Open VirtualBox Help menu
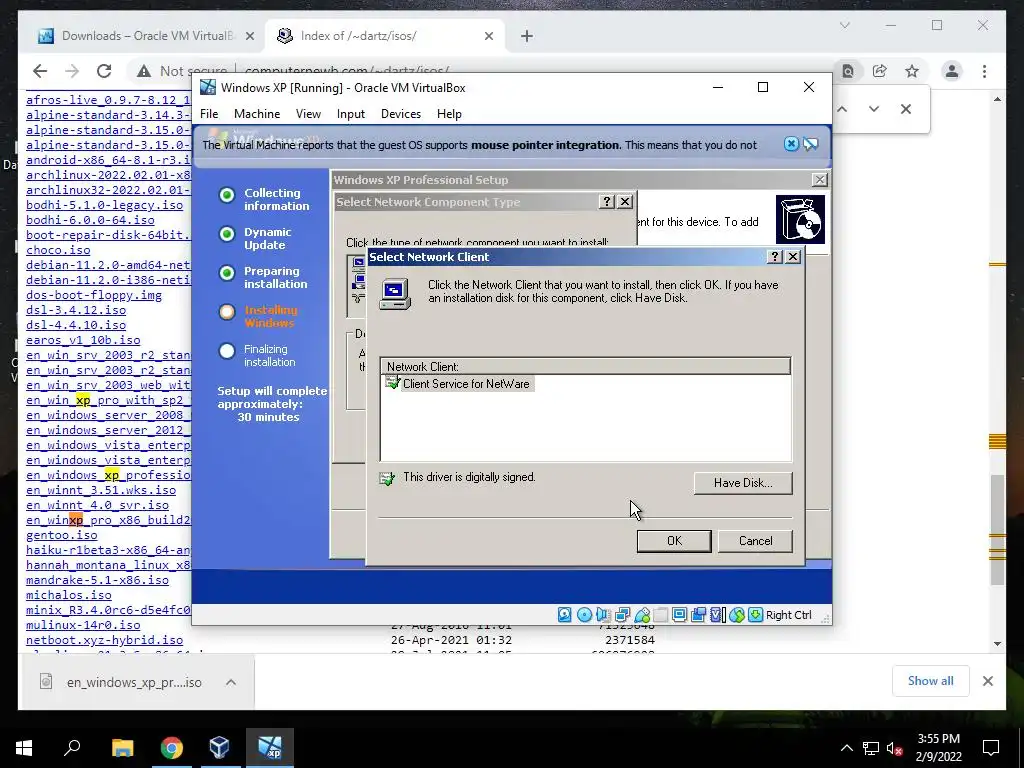The height and width of the screenshot is (768, 1024). (x=449, y=114)
